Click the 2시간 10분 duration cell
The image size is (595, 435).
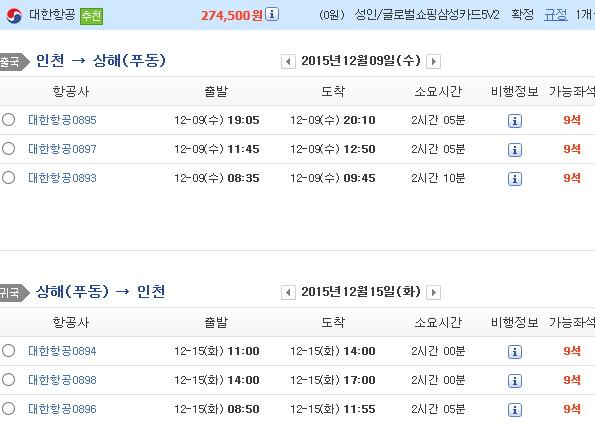(438, 178)
